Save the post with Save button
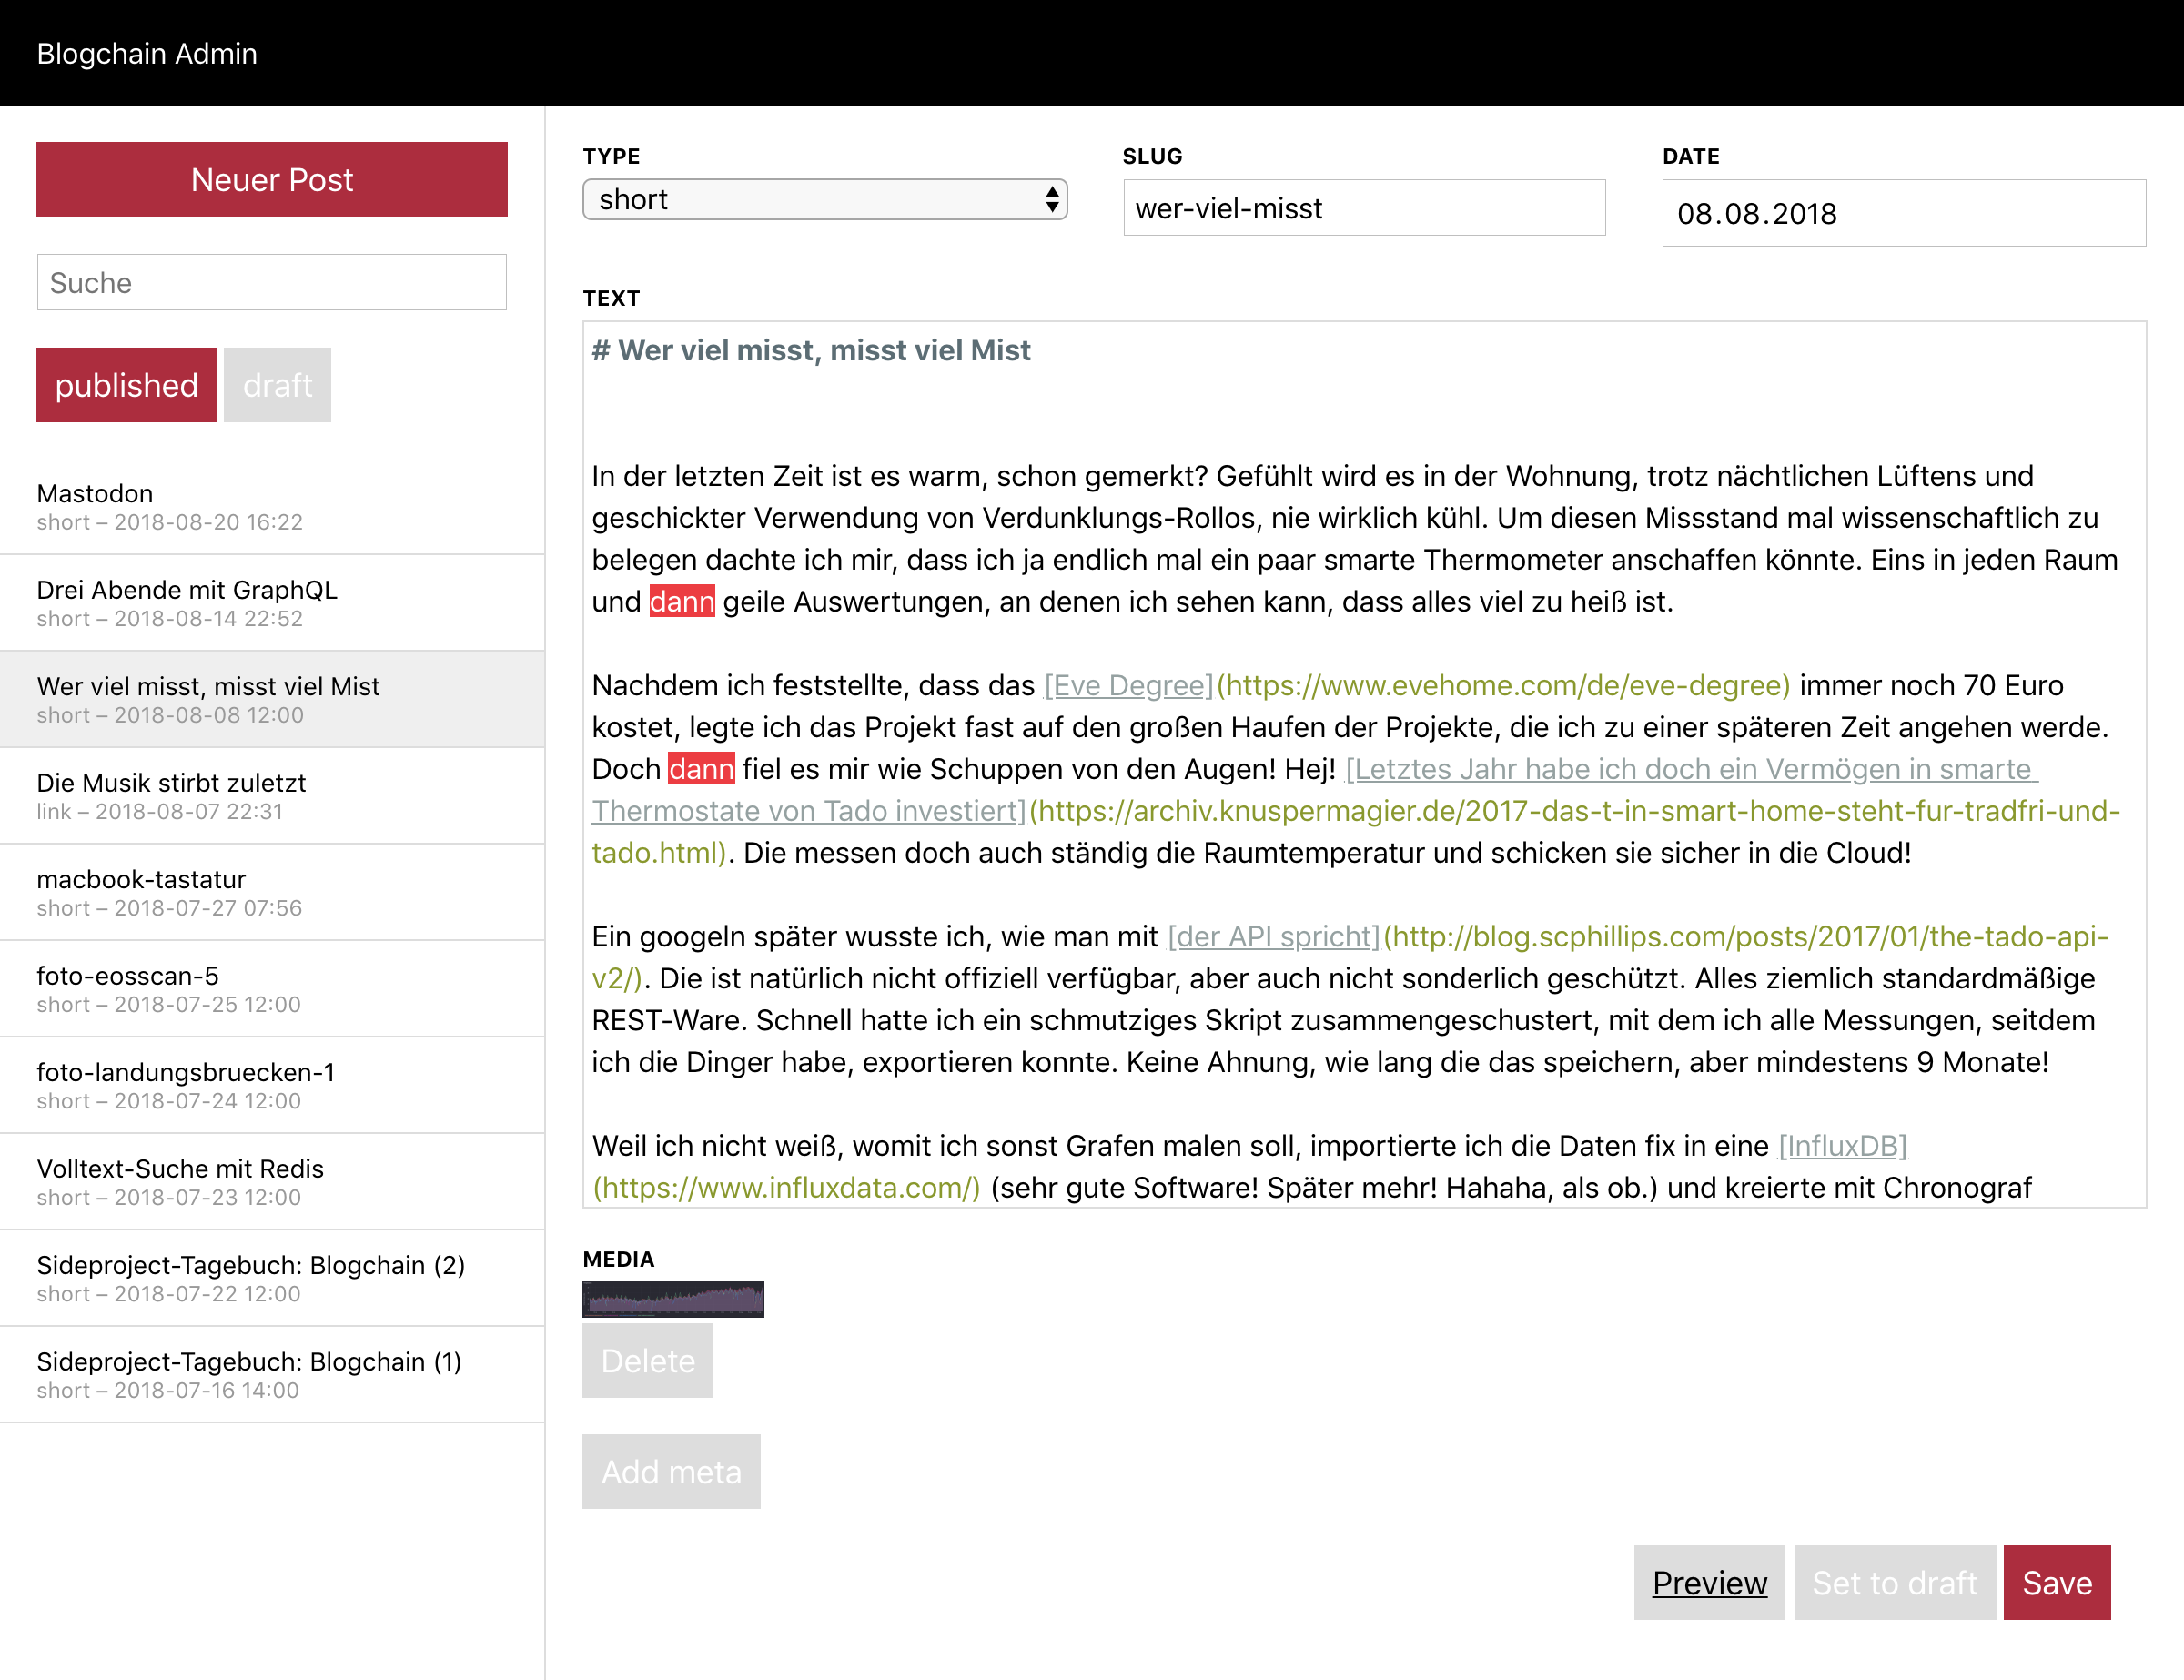The width and height of the screenshot is (2184, 1680). [2056, 1582]
